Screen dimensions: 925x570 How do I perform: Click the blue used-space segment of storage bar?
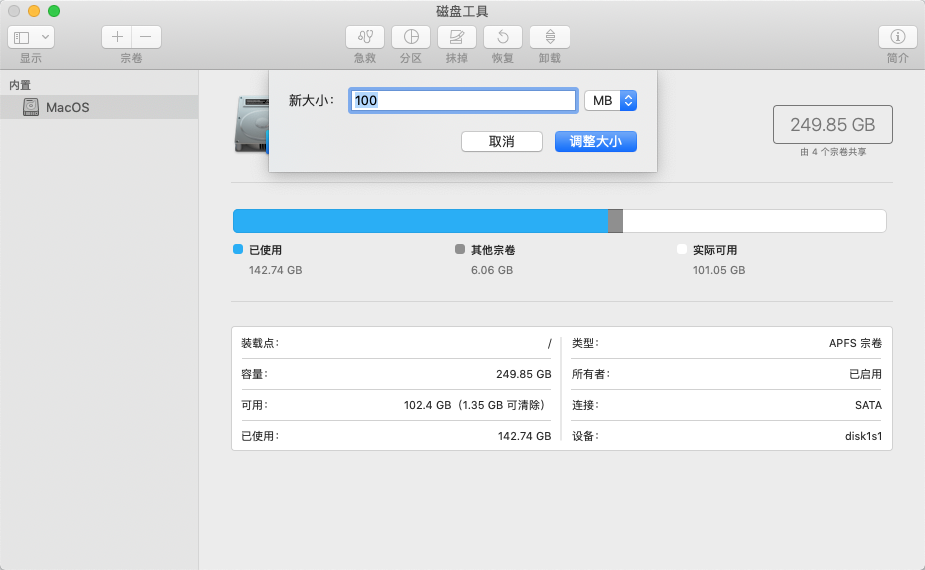pyautogui.click(x=421, y=221)
